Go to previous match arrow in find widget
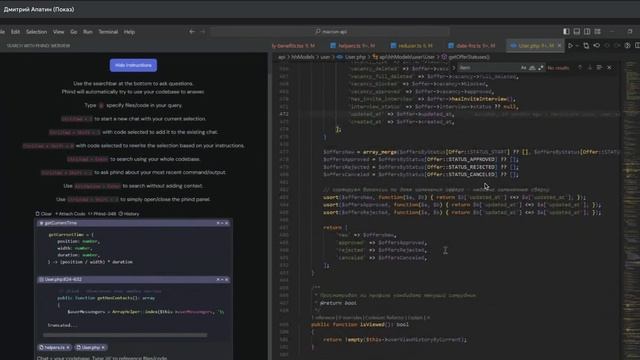This screenshot has width=640, height=360. pyautogui.click(x=580, y=67)
